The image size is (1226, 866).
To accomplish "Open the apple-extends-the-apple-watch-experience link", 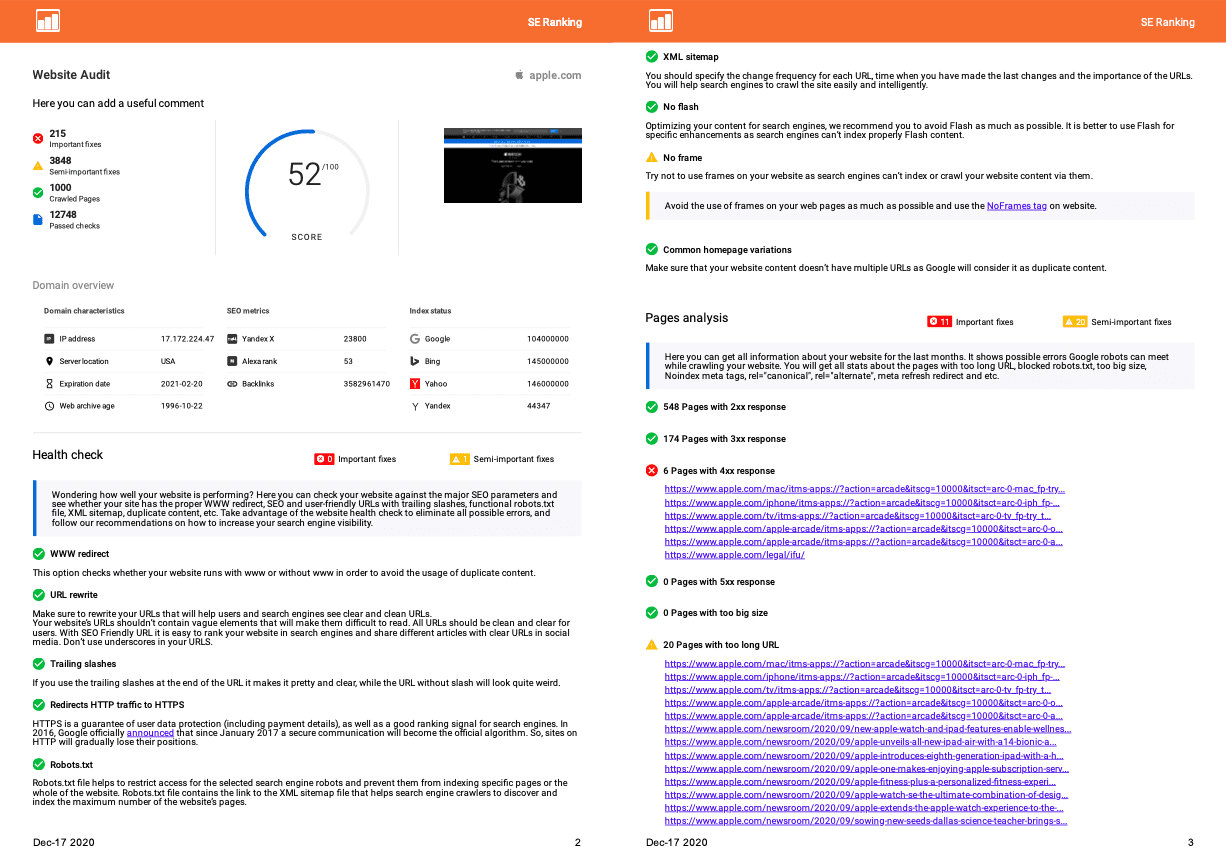I will tap(864, 807).
